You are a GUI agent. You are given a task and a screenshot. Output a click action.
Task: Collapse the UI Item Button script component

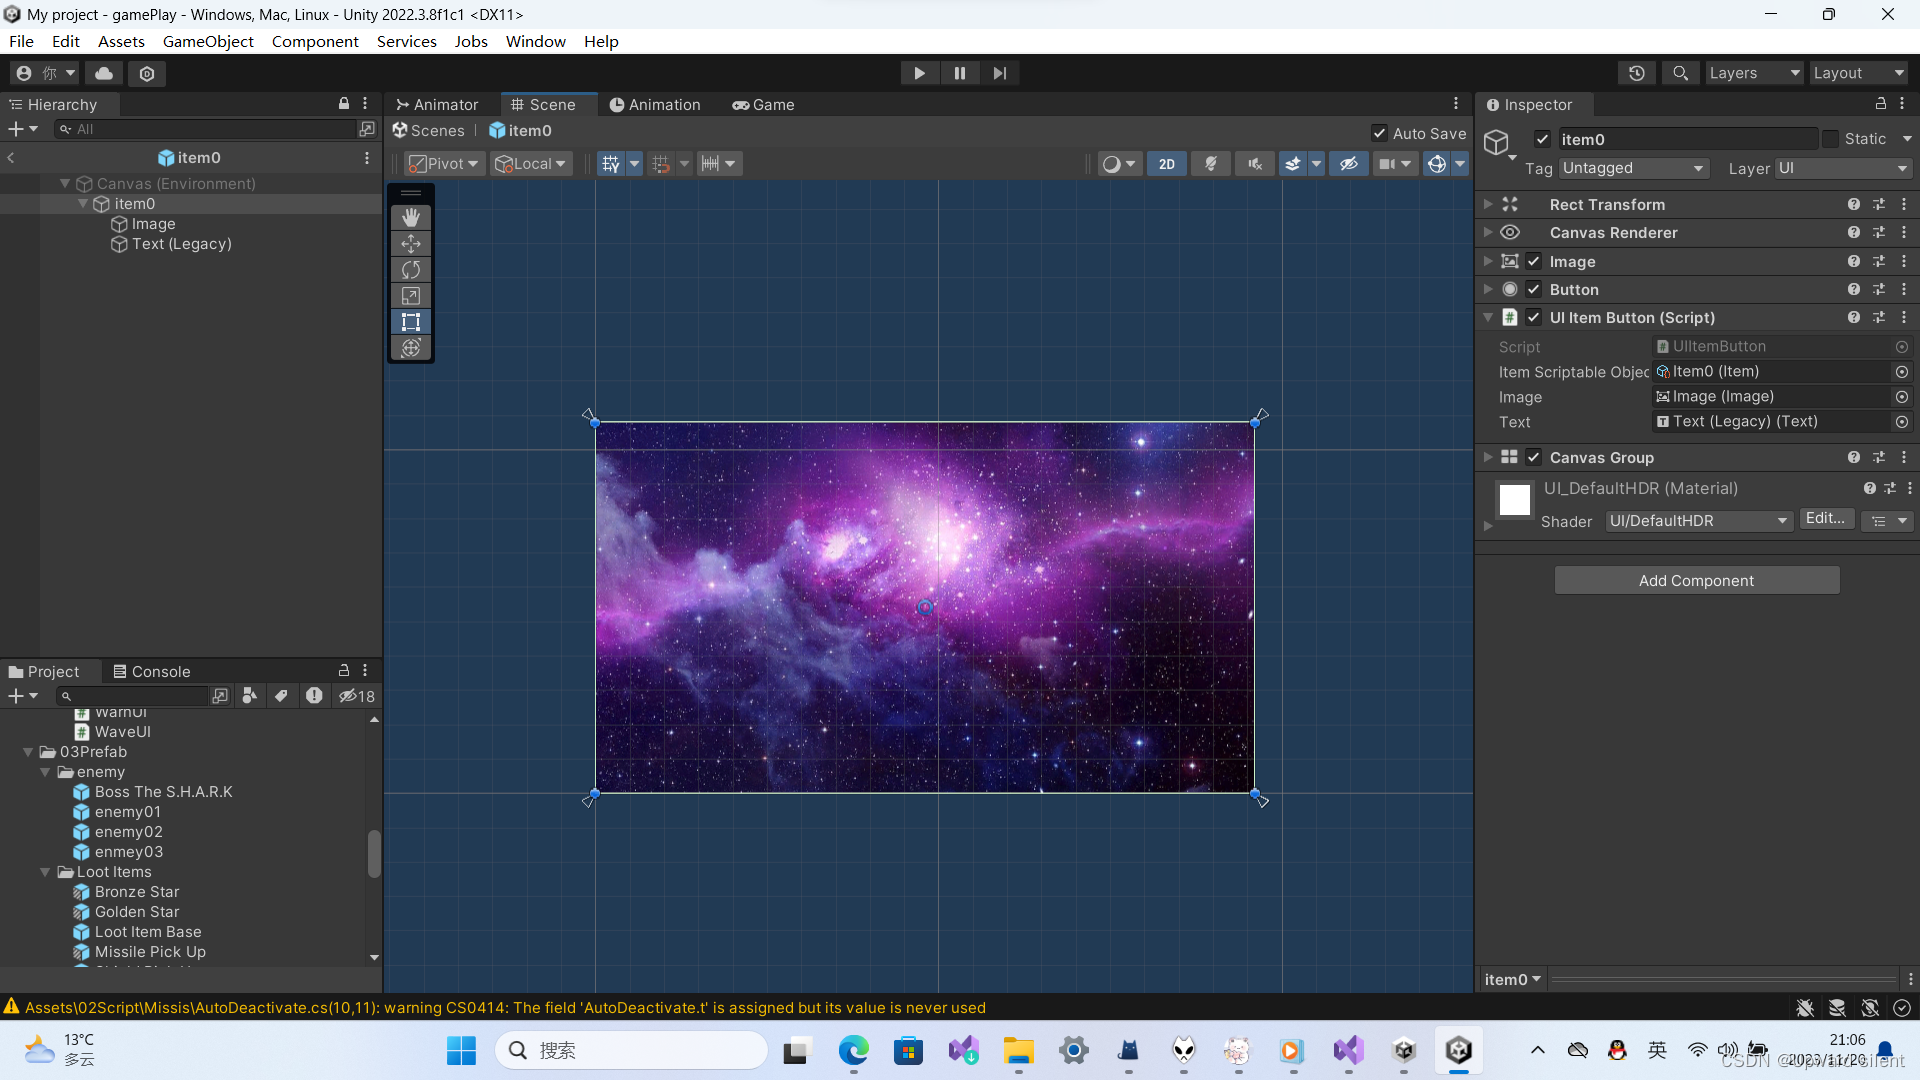pos(1489,317)
